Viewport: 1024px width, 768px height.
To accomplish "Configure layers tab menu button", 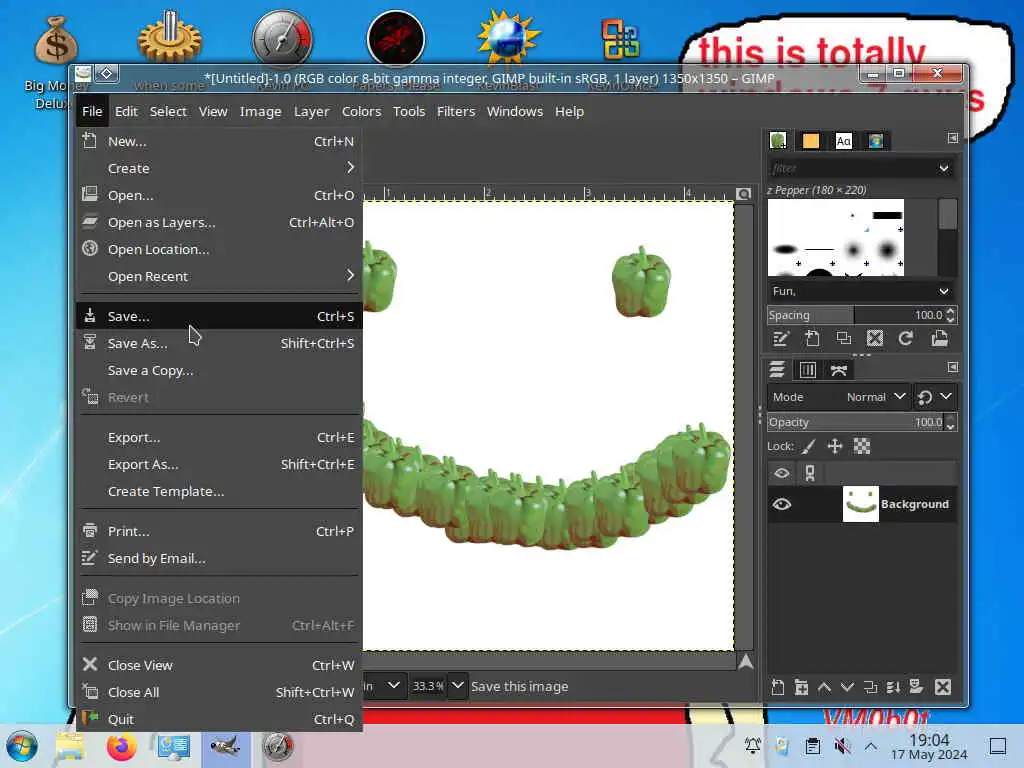I will point(953,367).
